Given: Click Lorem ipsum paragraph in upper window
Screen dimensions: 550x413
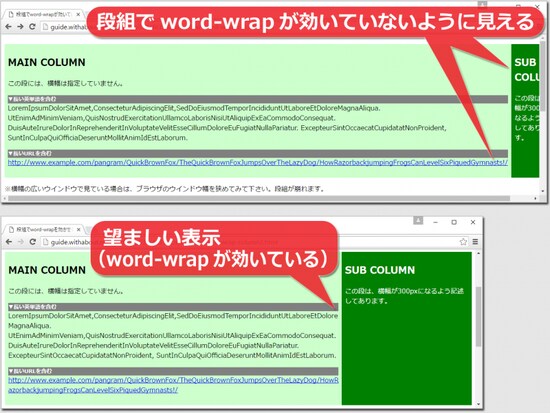Looking at the screenshot, I should 227,123.
